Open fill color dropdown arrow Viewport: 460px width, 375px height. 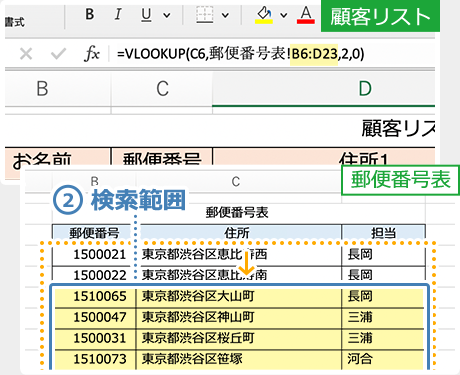click(284, 15)
